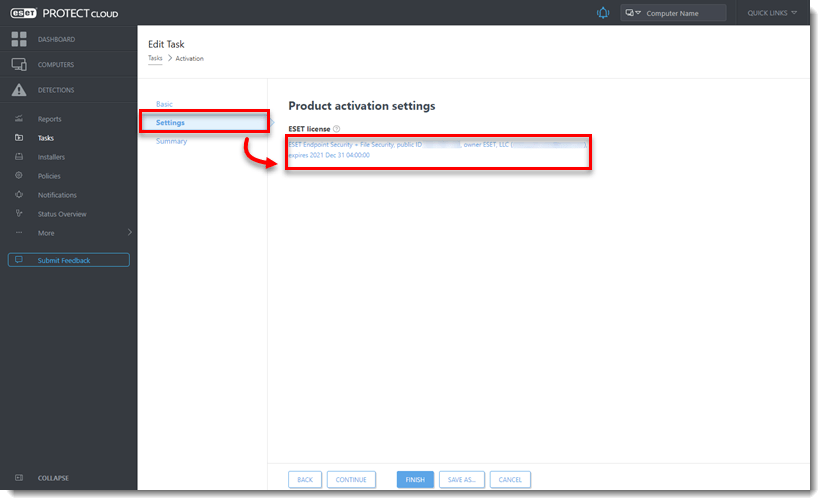Click the Computers monitor icon
The width and height of the screenshot is (819, 499).
point(19,64)
